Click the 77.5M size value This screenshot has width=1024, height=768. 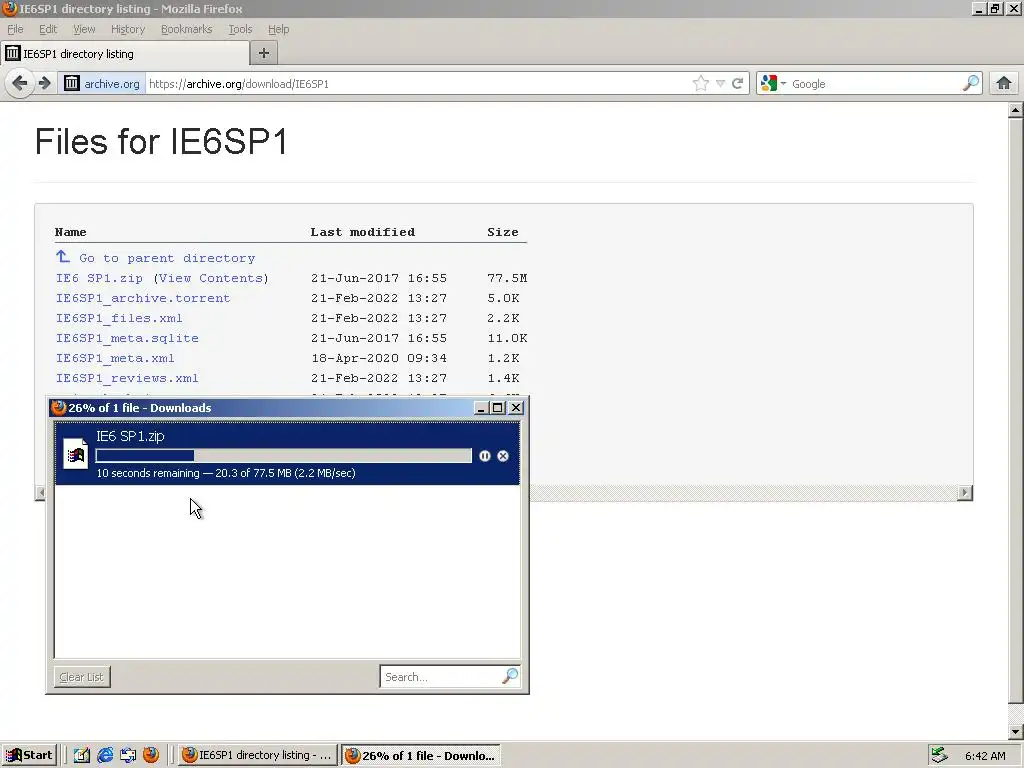(507, 278)
